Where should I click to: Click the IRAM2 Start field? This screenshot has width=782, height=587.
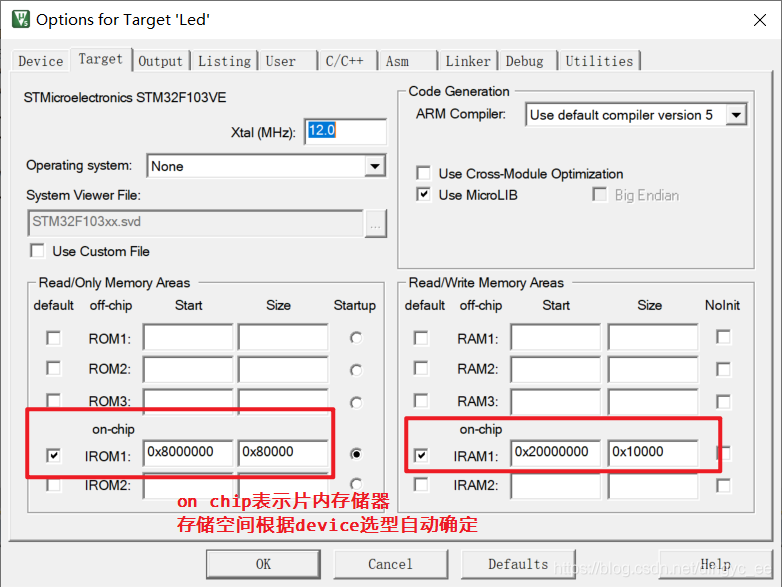click(556, 486)
